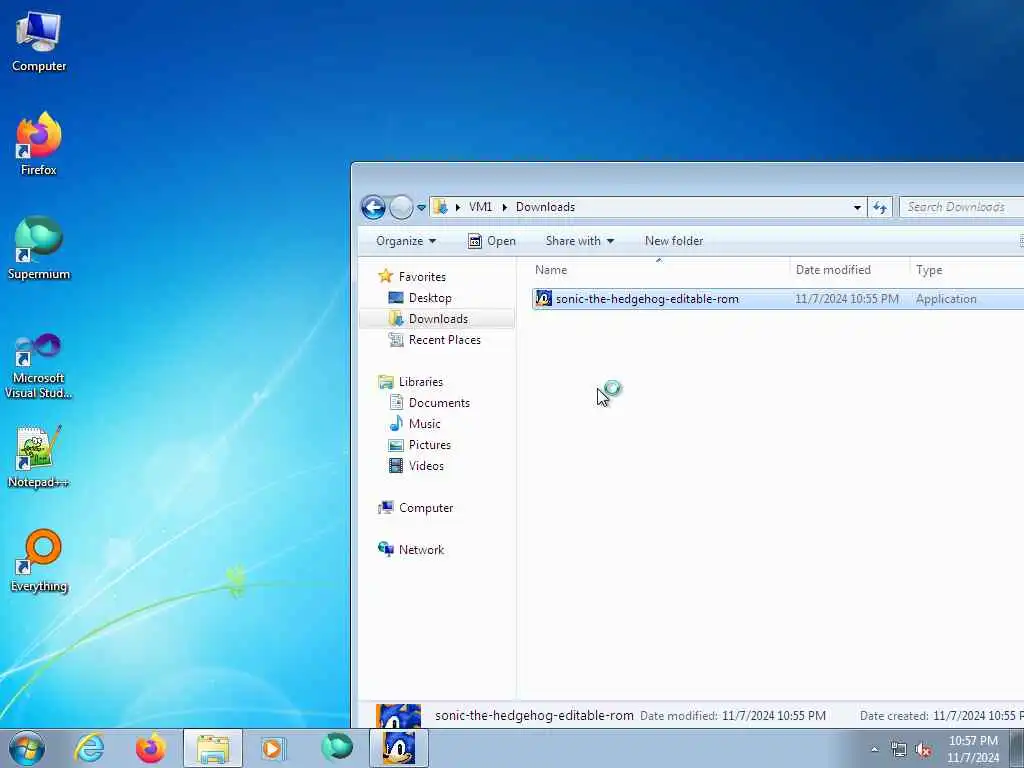Open the taskbar clock and date
The height and width of the screenshot is (768, 1024).
973,749
